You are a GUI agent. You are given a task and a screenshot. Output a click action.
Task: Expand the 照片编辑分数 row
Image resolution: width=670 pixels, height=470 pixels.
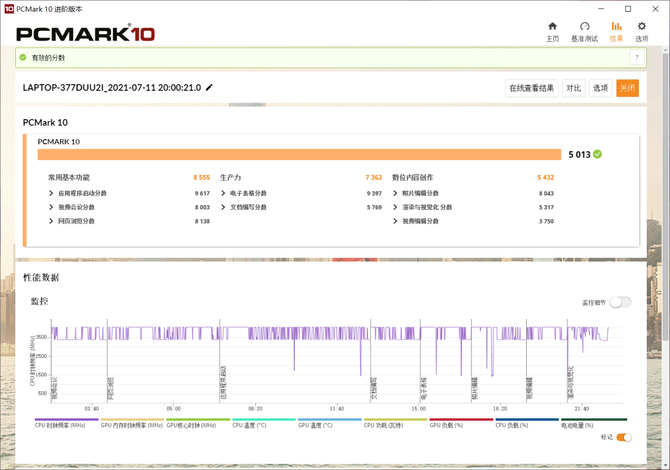tap(395, 193)
